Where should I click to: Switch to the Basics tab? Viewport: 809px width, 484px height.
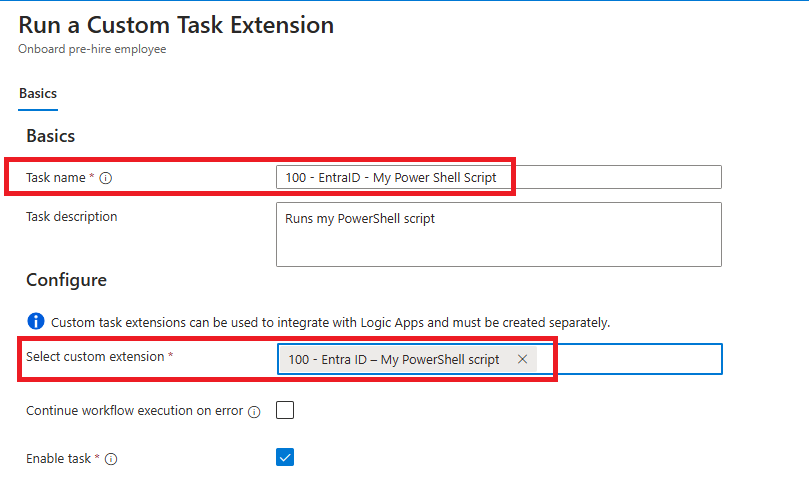pos(38,93)
